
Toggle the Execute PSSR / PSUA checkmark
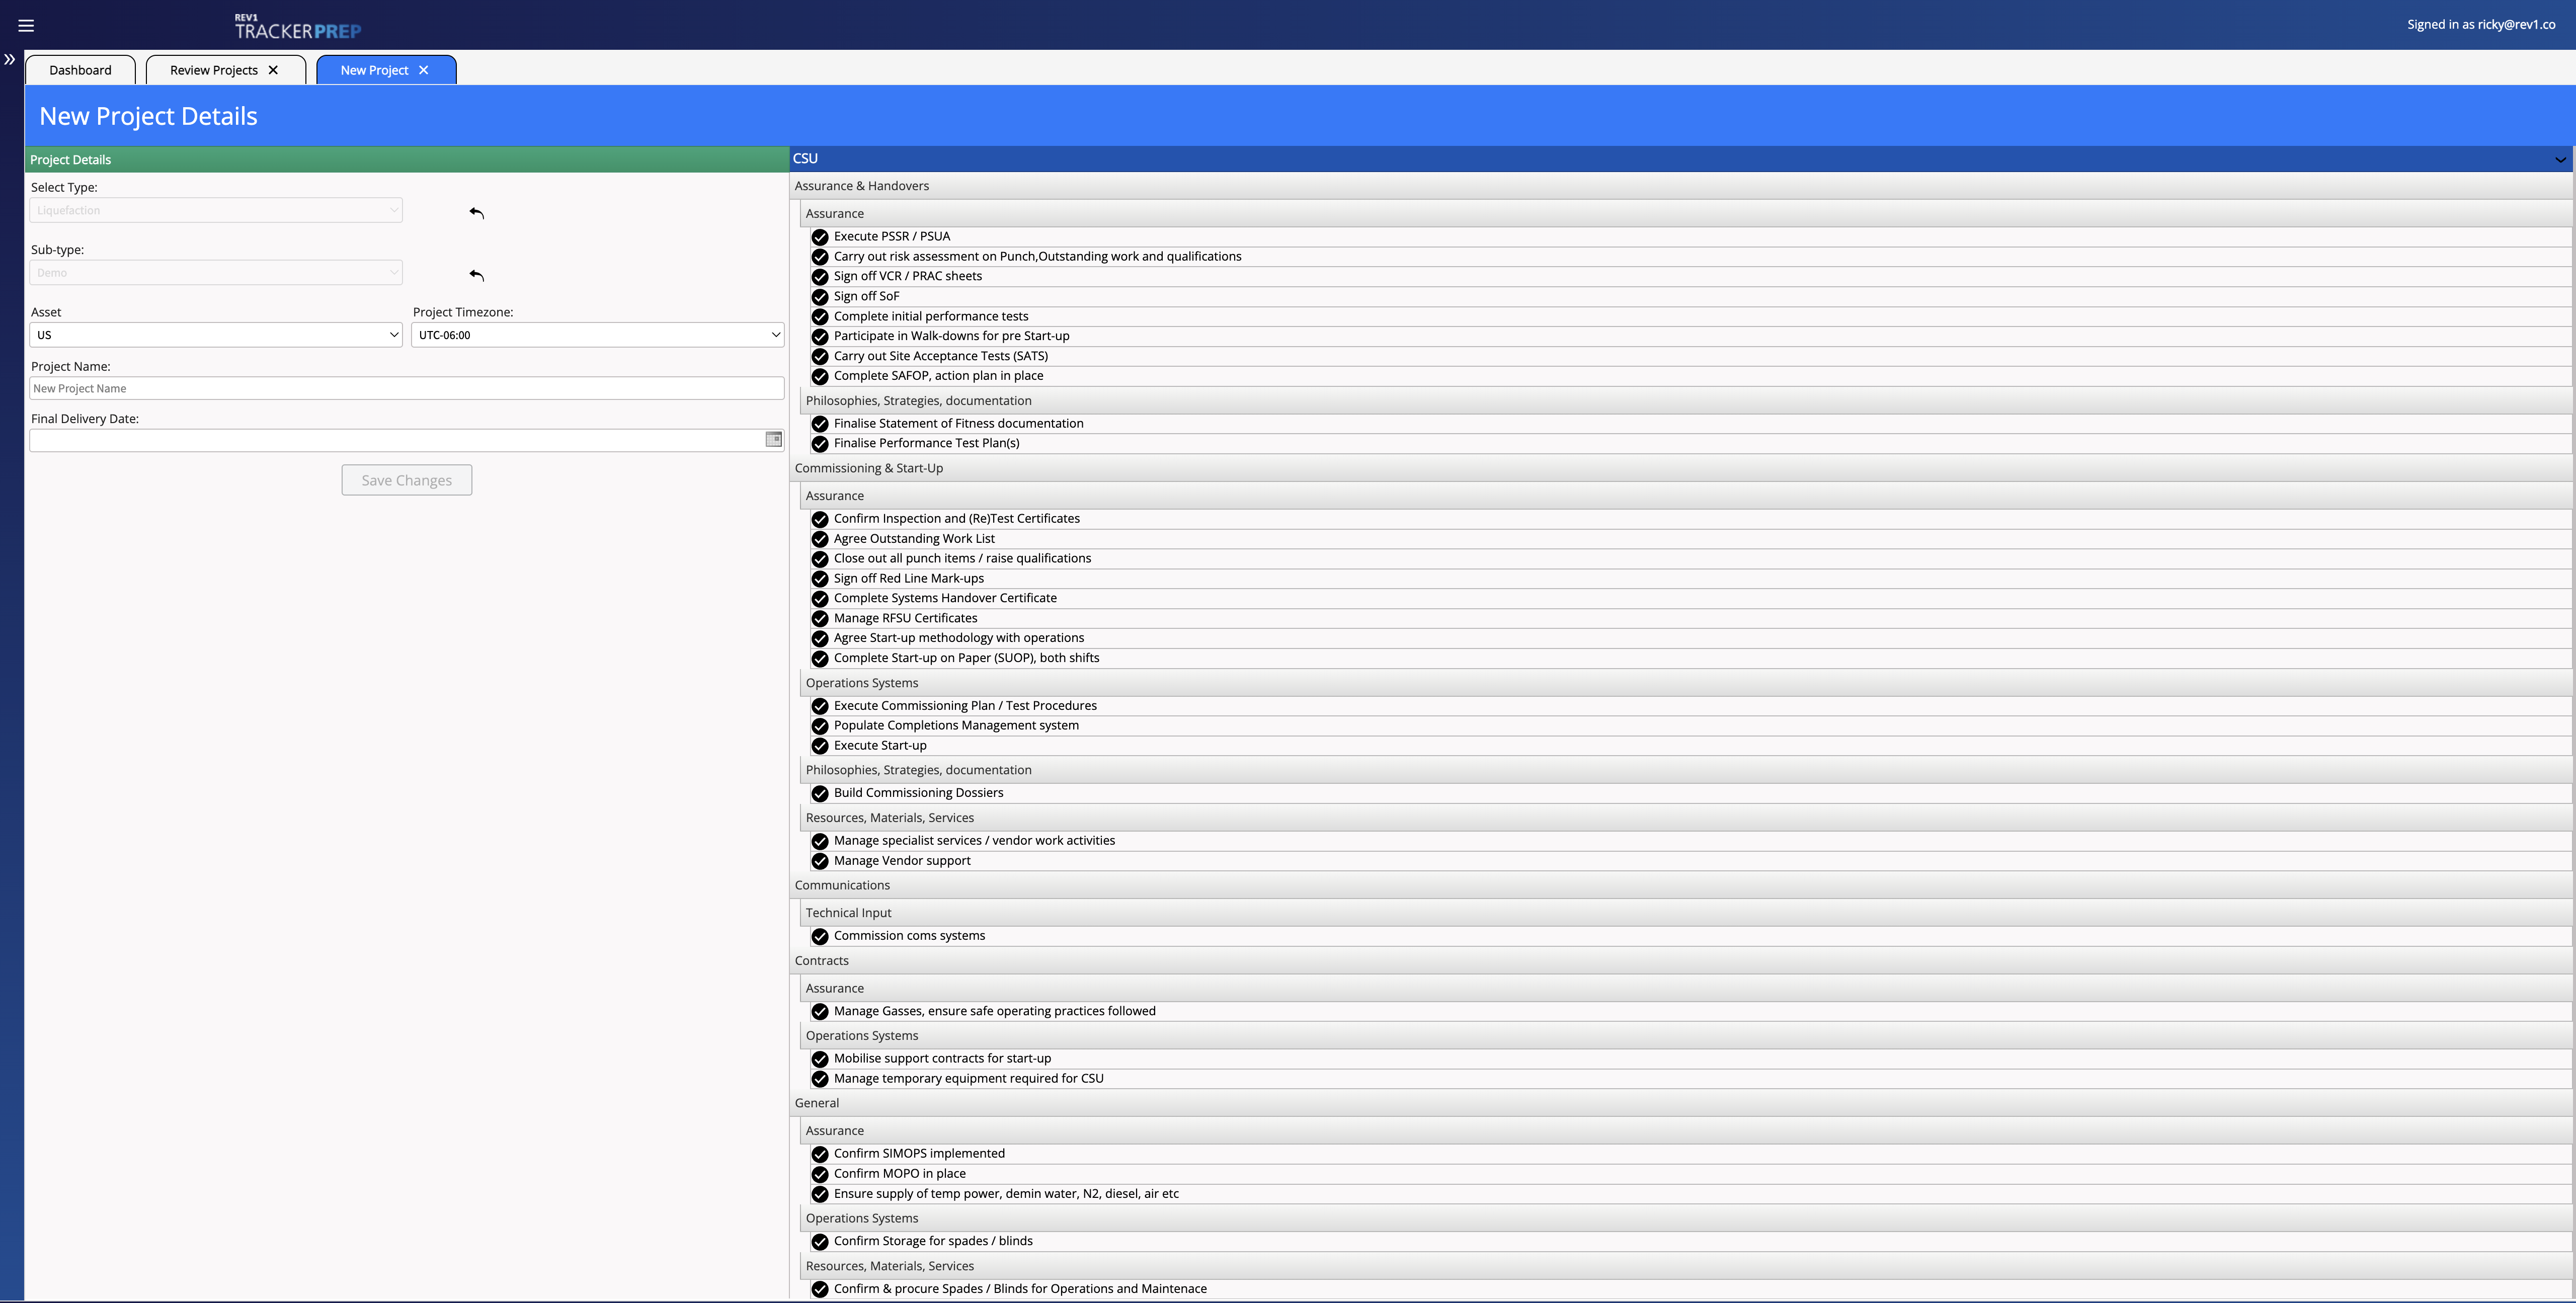pos(820,237)
